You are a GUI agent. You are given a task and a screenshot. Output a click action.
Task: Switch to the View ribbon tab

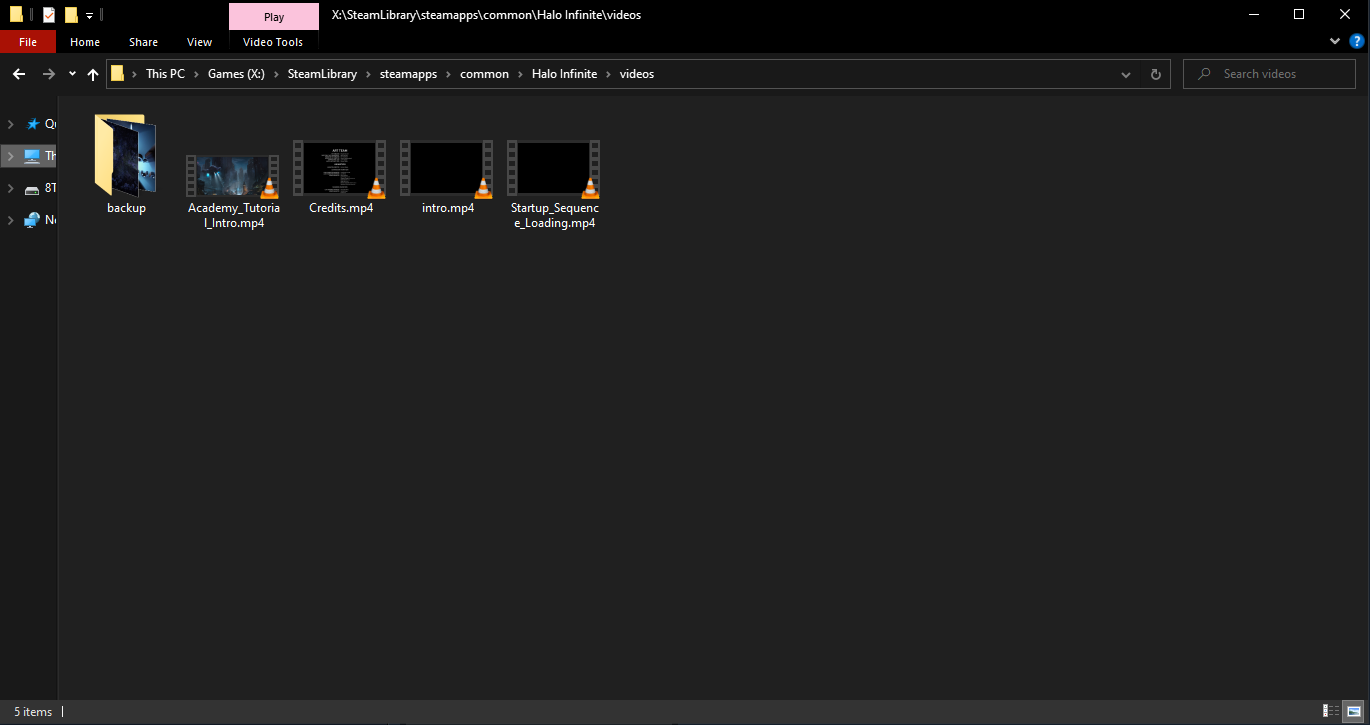(x=200, y=42)
